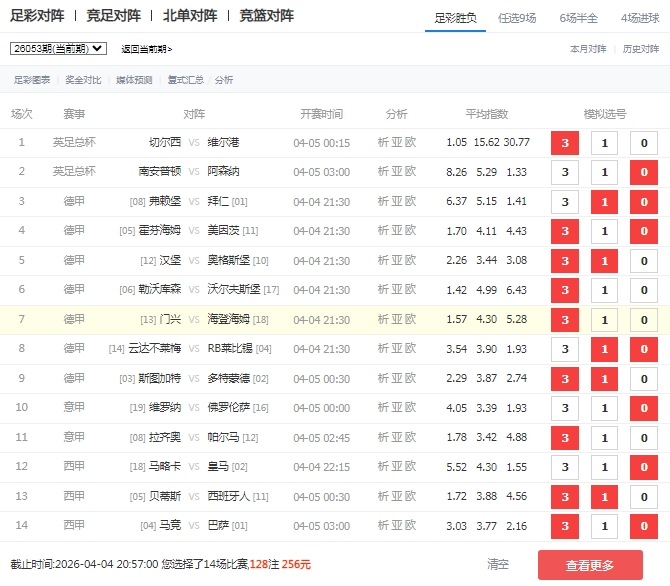
Task: Open the 26053期 issue dropdown
Action: pos(59,48)
